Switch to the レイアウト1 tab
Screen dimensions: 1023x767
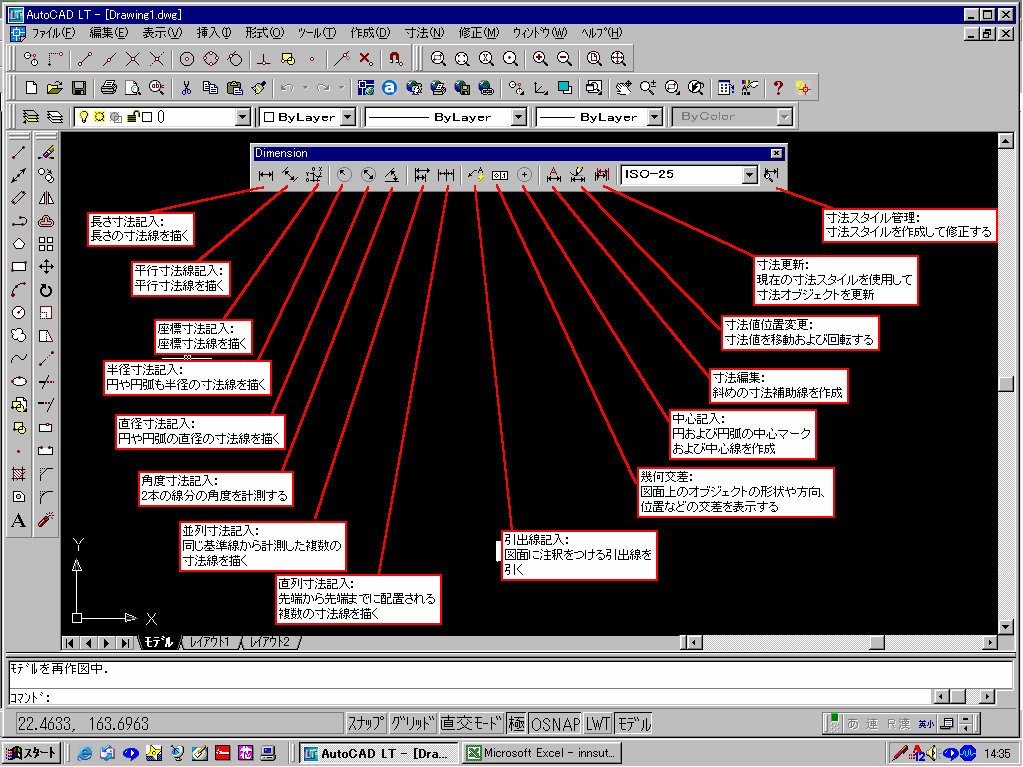pos(209,642)
